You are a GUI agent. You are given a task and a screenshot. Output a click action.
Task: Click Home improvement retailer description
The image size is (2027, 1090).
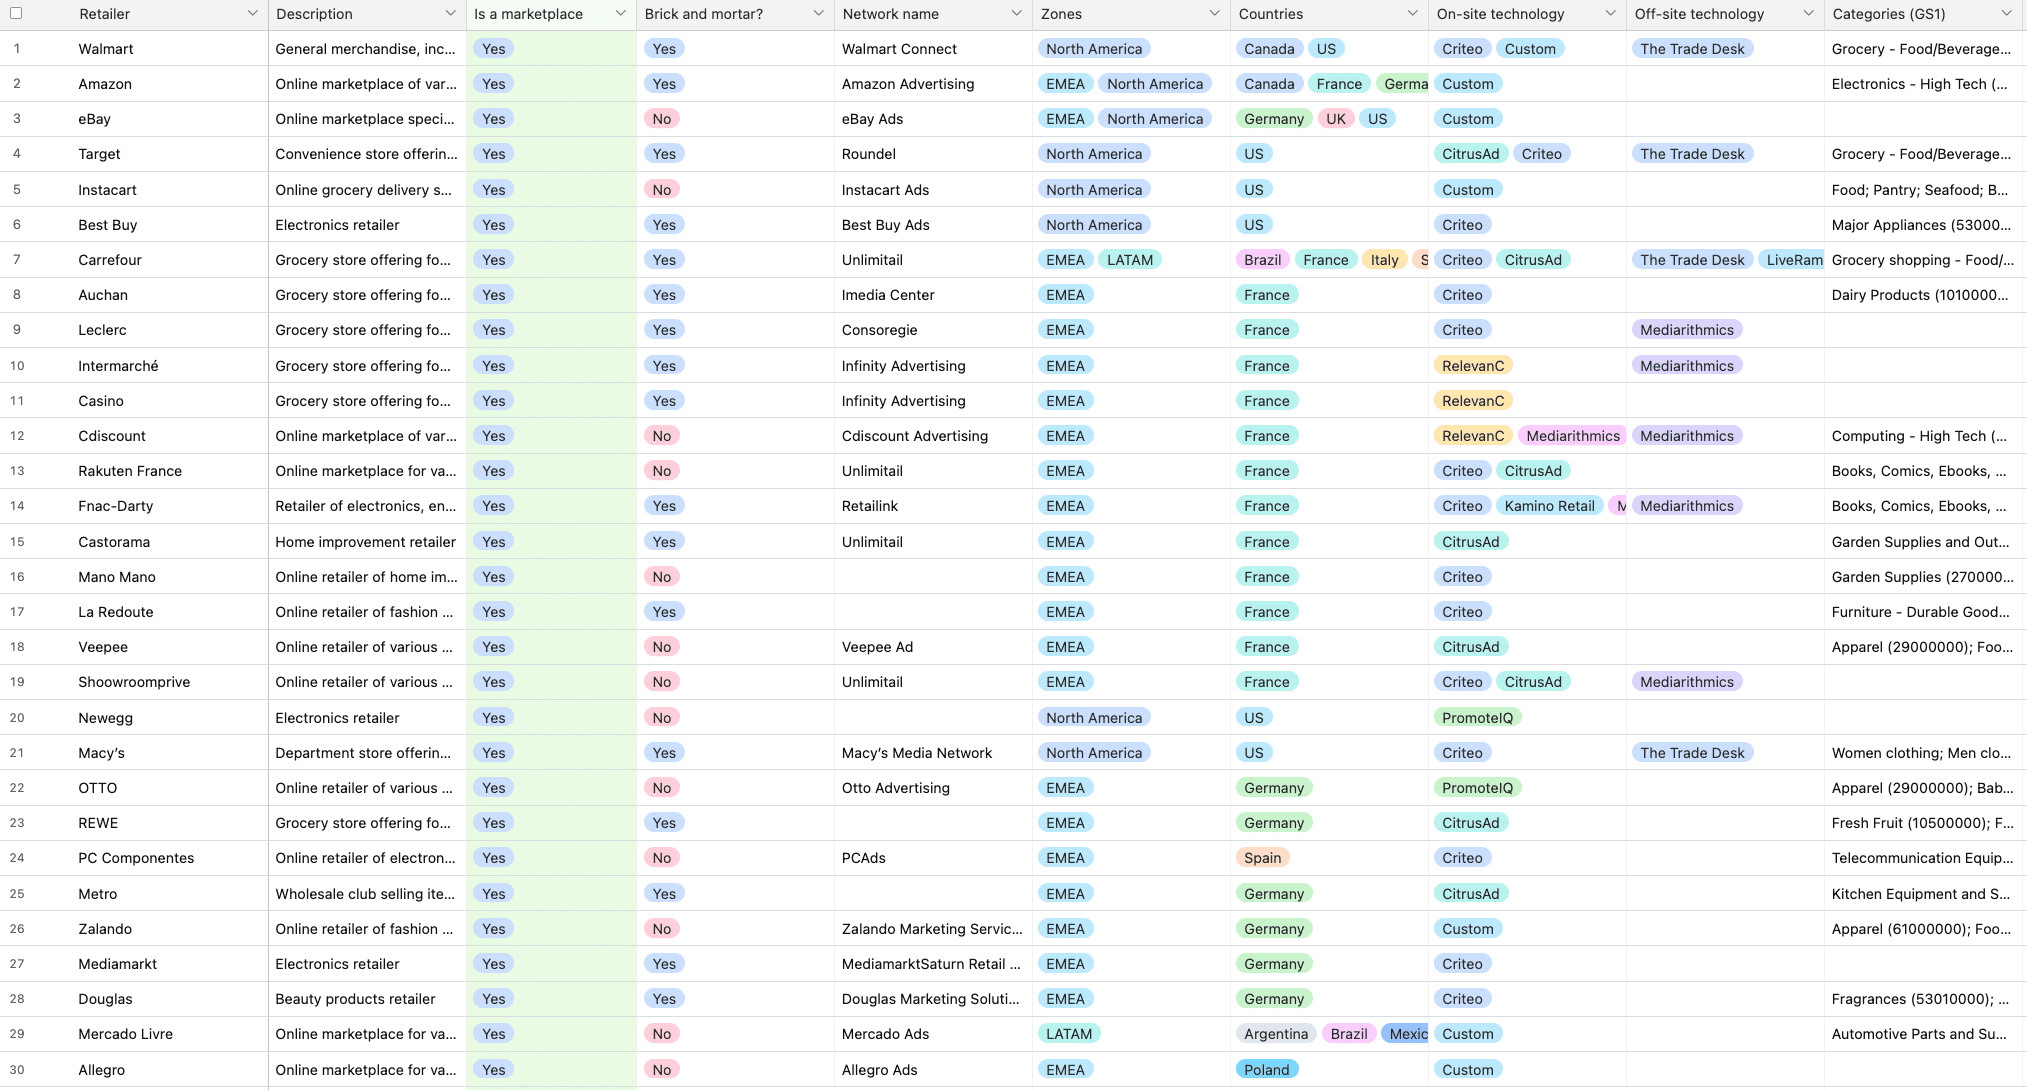click(x=367, y=542)
